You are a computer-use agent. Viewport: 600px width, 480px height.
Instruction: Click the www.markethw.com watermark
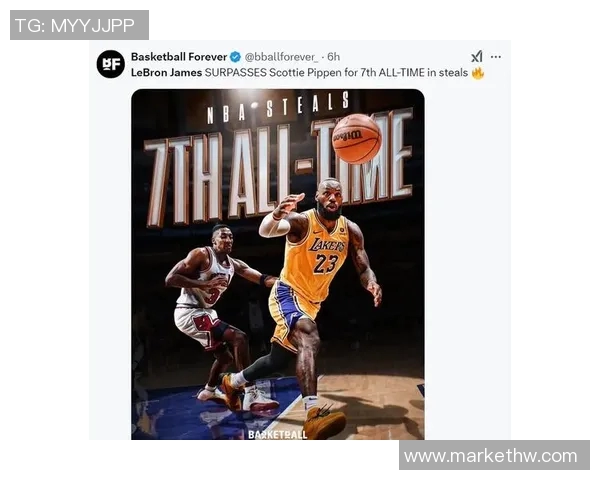[x=494, y=455]
